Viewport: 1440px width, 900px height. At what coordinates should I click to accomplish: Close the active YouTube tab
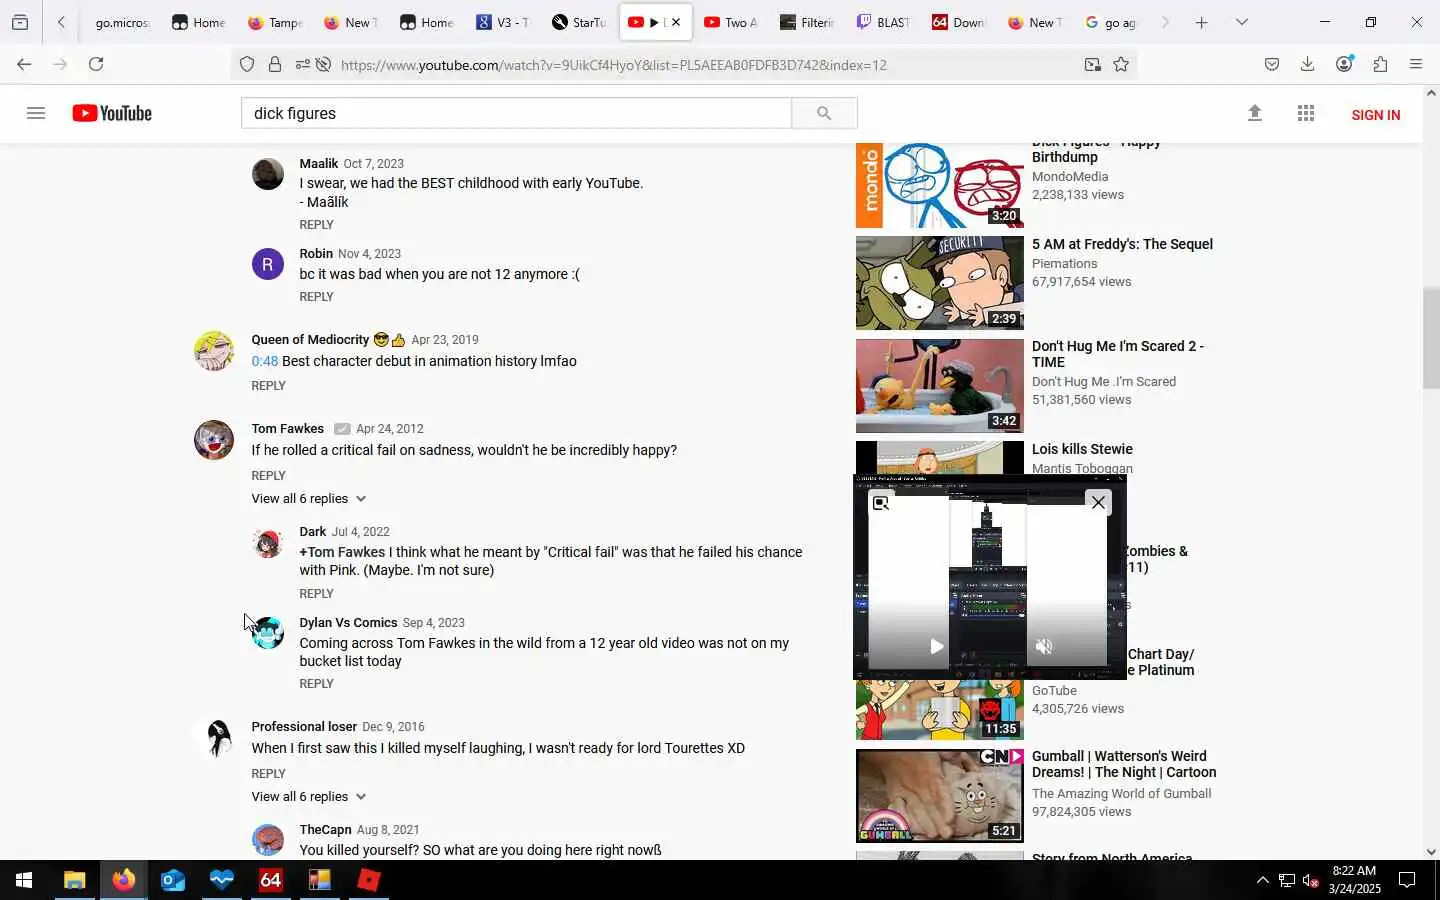coord(676,22)
